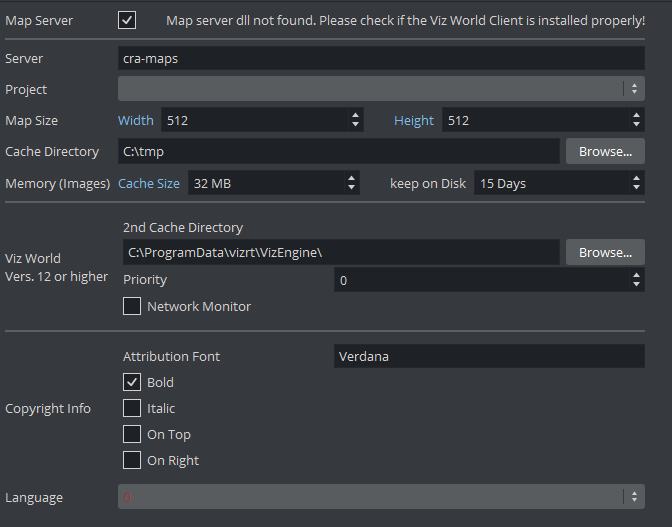Open the Project dropdown
This screenshot has width=672, height=527.
(380, 89)
